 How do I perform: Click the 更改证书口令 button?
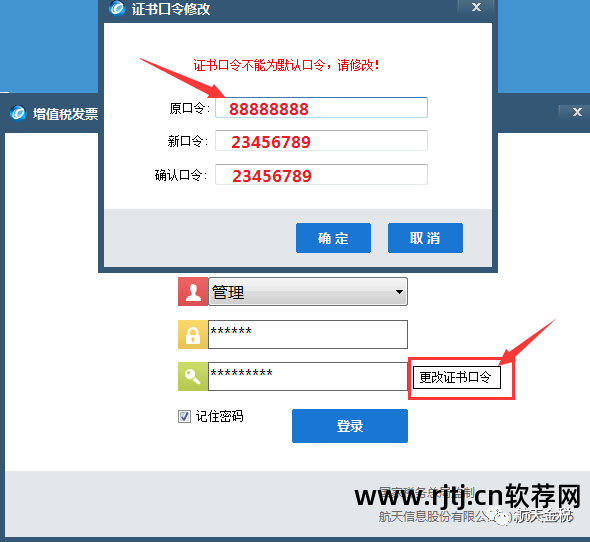(x=457, y=378)
